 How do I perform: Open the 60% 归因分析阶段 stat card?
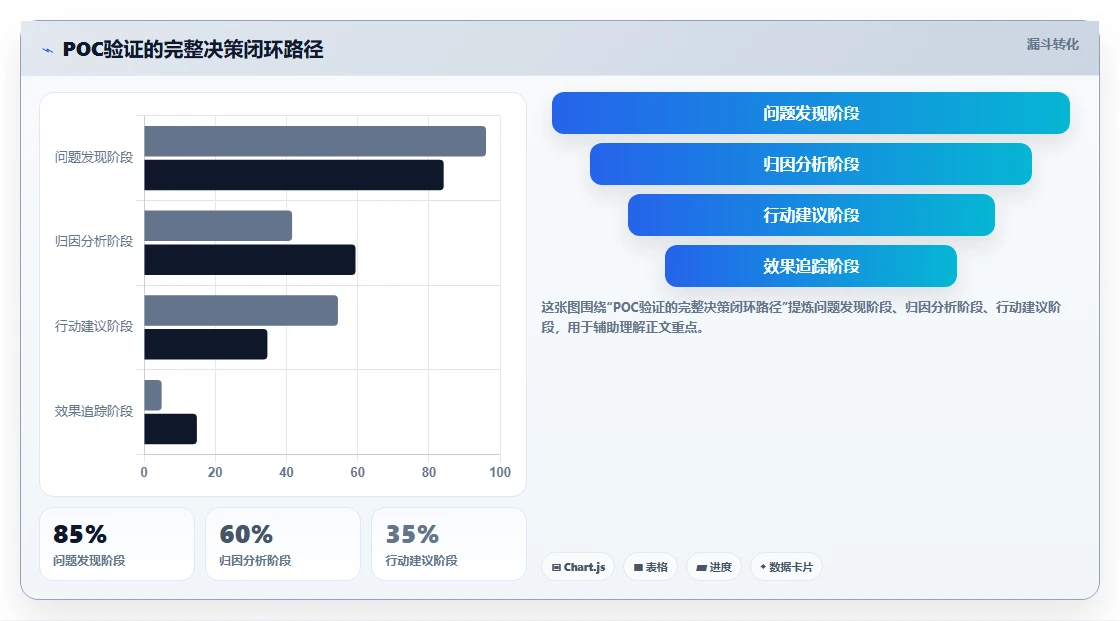[283, 544]
